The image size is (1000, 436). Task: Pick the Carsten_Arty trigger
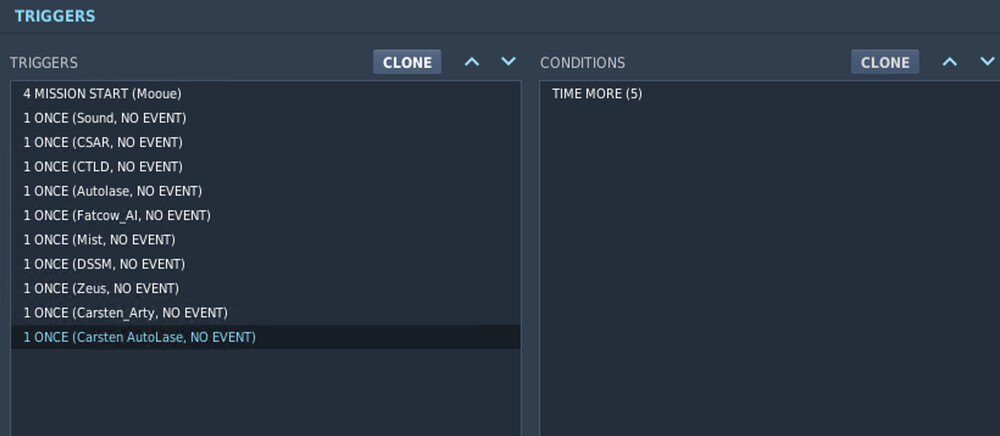[x=125, y=313]
